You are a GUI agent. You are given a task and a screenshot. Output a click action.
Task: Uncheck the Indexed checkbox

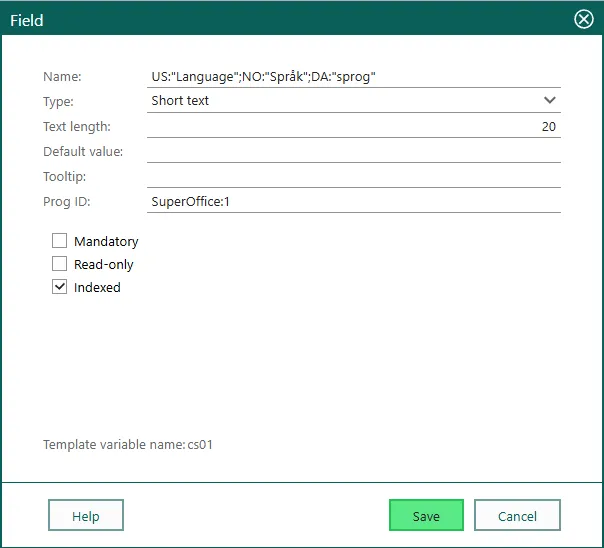pos(60,287)
